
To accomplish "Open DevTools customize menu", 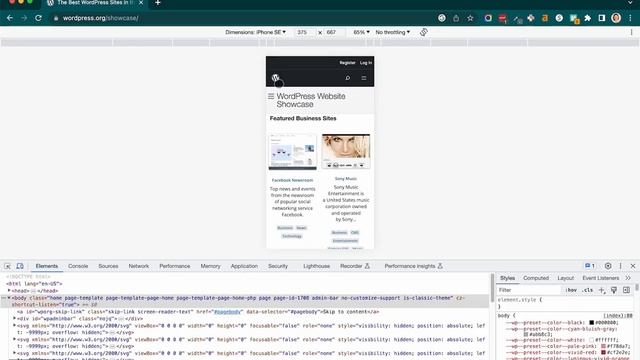I will tap(620, 266).
